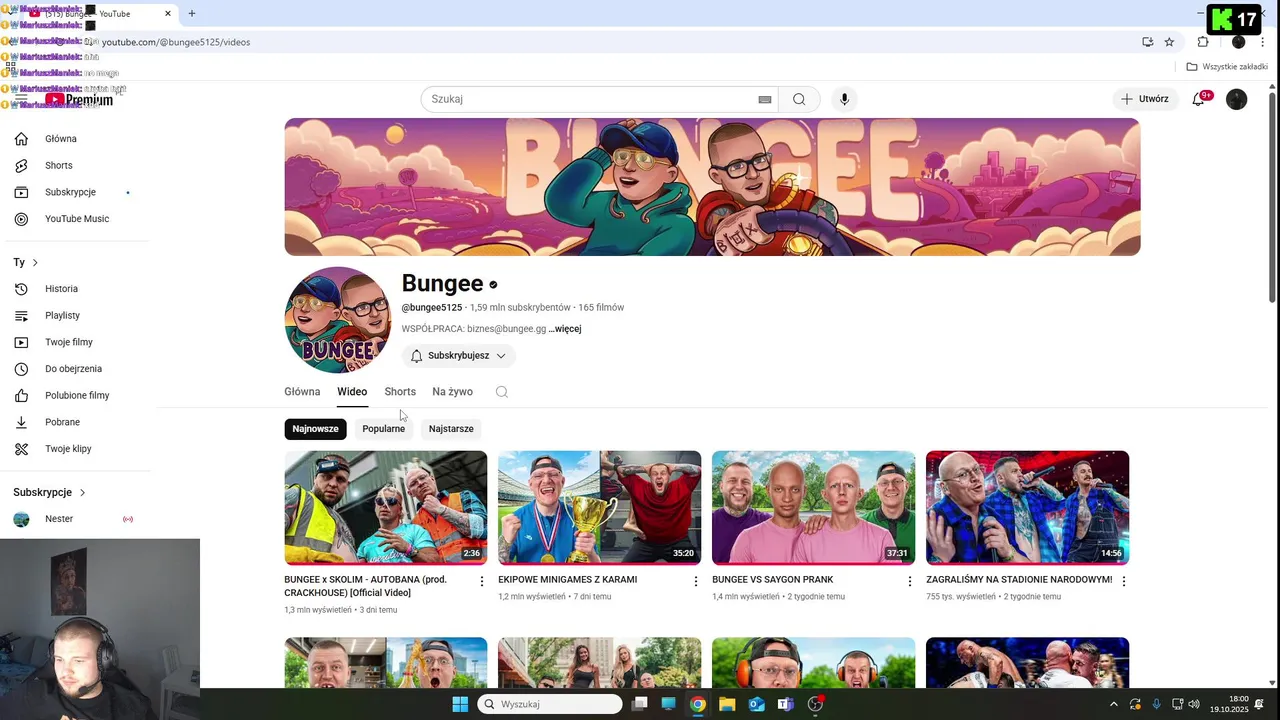Screen dimensions: 1280x720
Task: Open Outlook from the taskbar
Action: pyautogui.click(x=757, y=704)
